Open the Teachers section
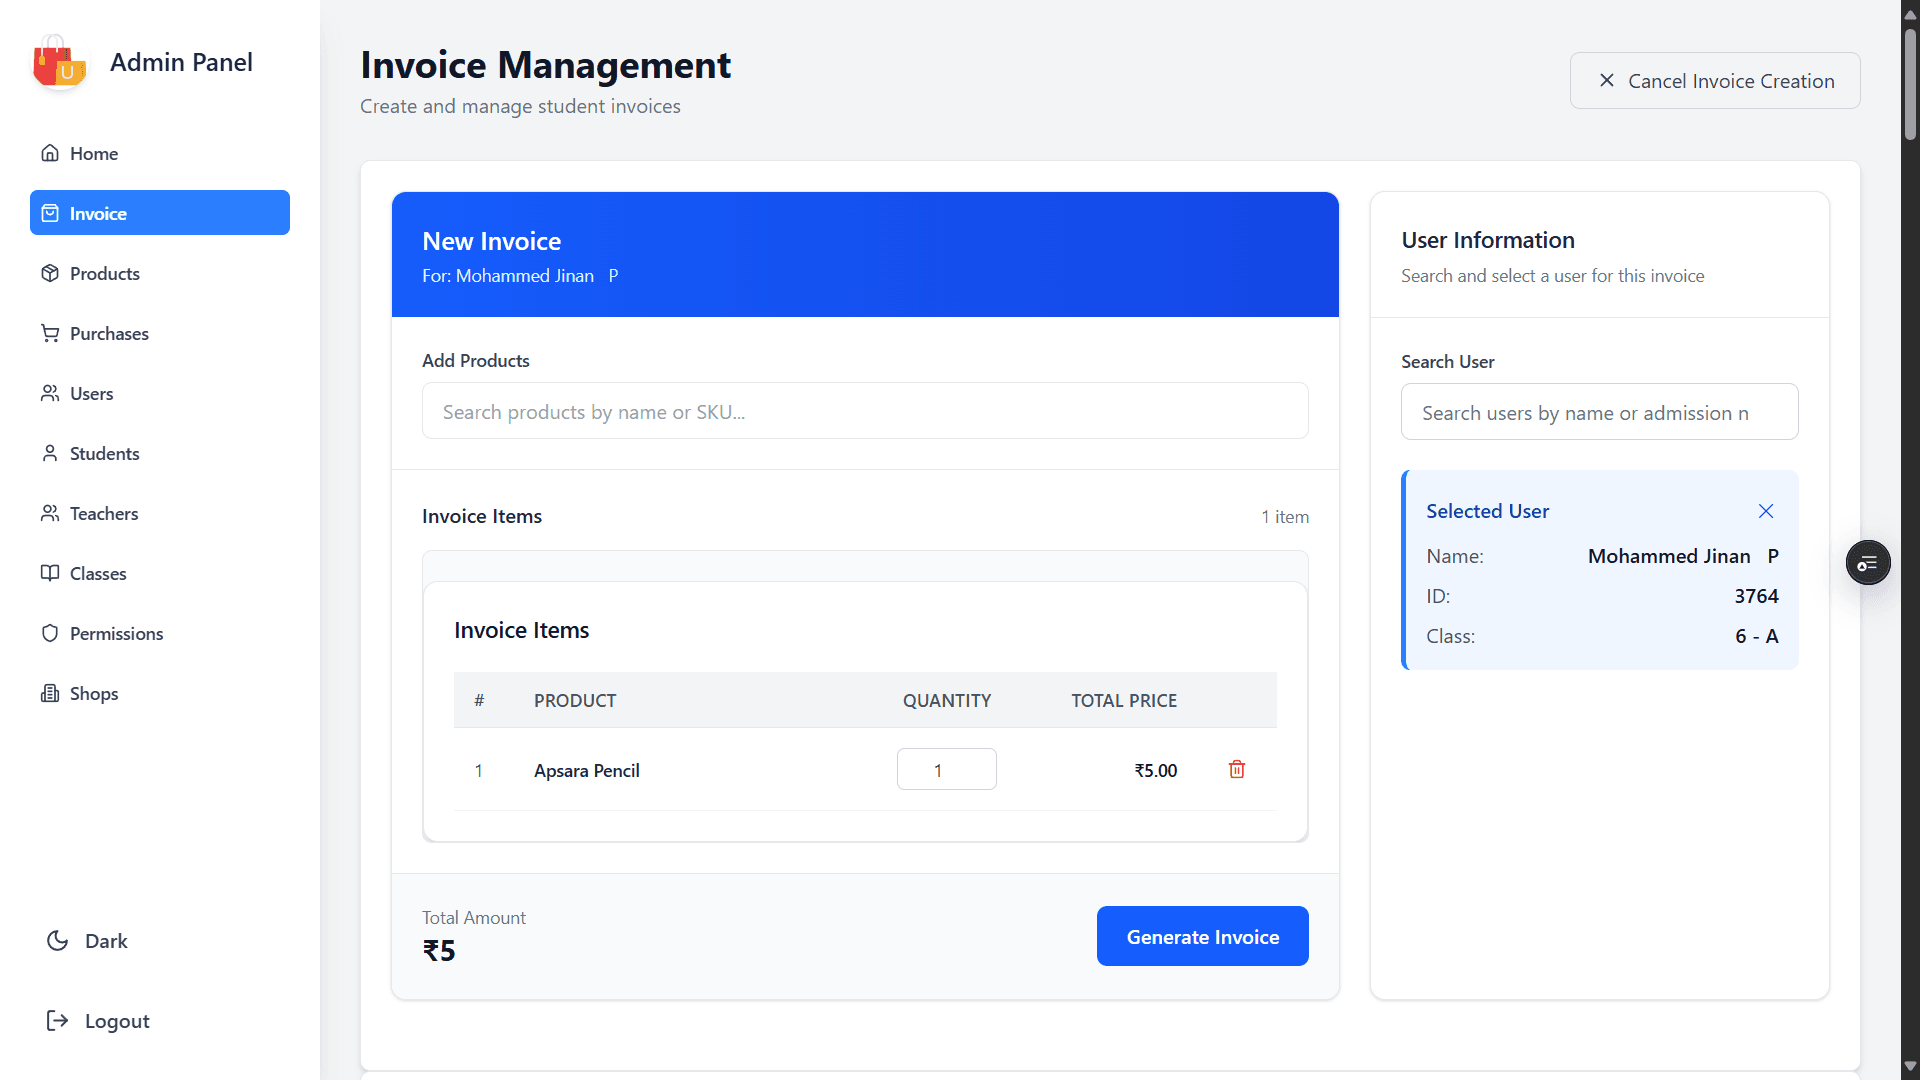 tap(160, 513)
